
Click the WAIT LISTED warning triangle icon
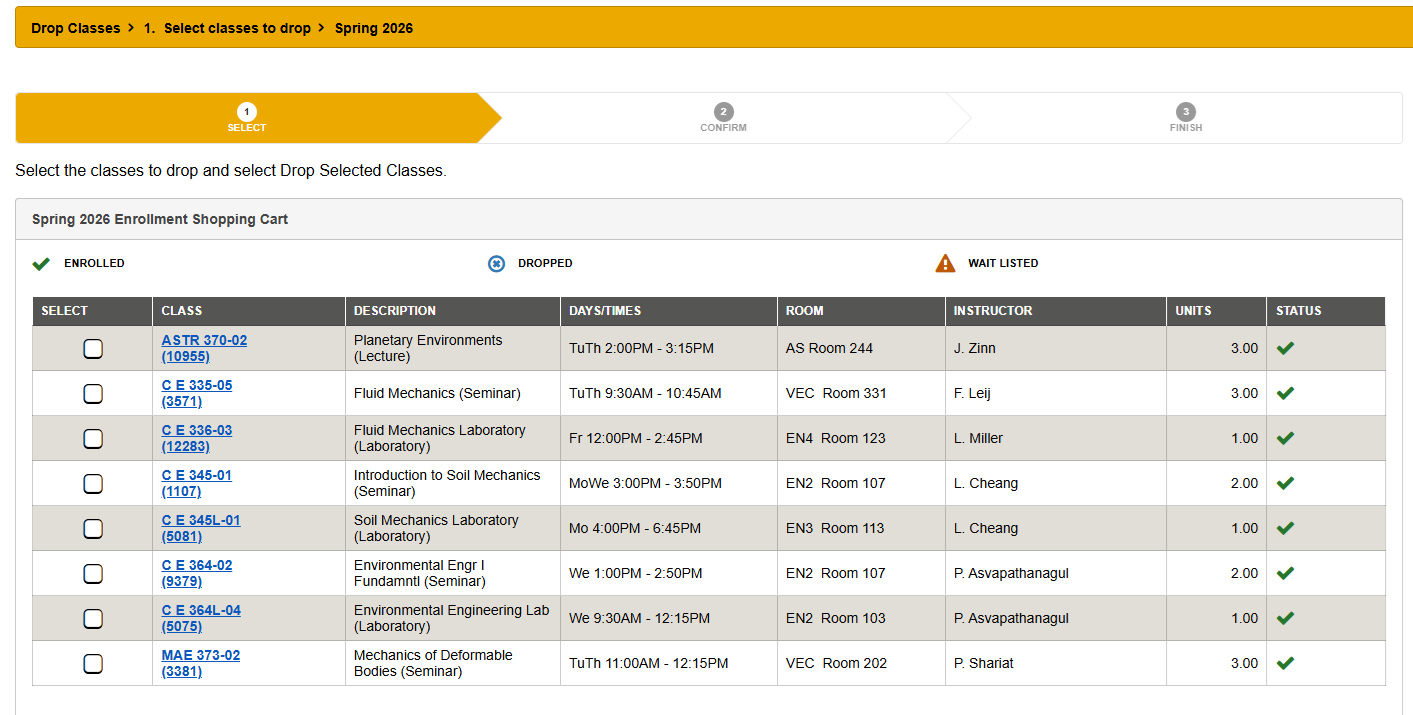tap(945, 262)
